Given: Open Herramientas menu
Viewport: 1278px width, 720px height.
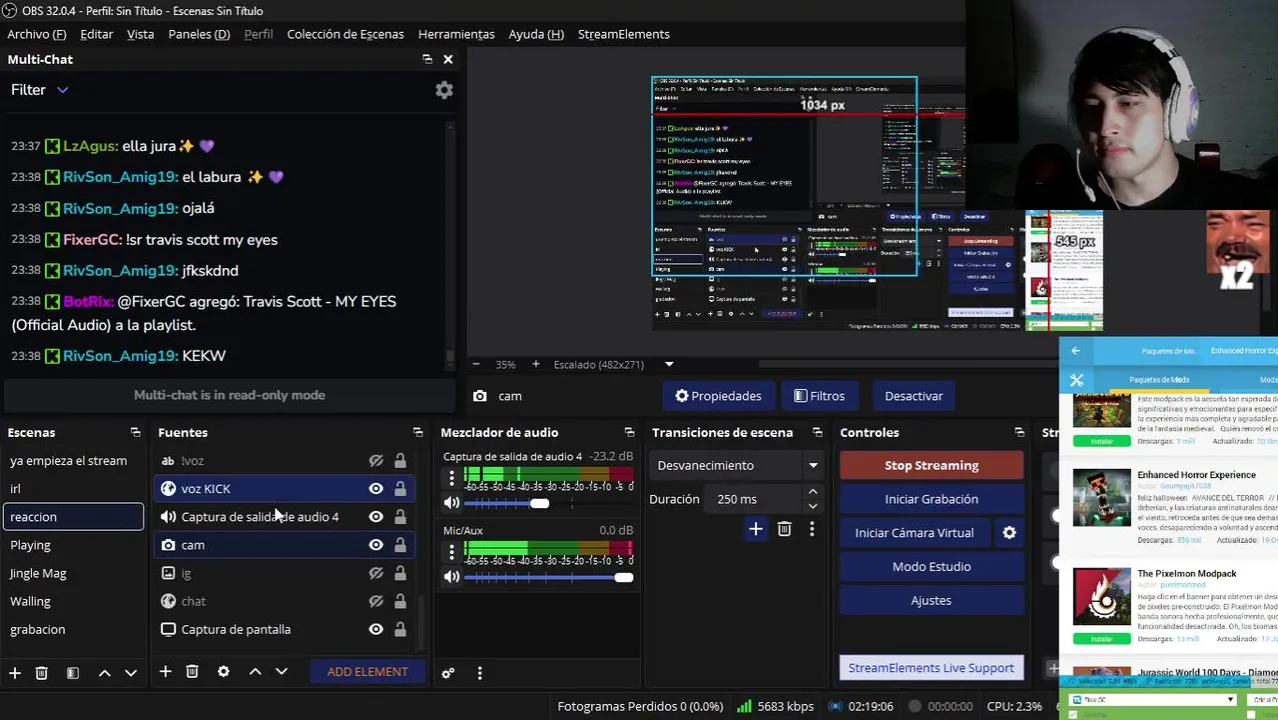Looking at the screenshot, I should pyautogui.click(x=456, y=34).
